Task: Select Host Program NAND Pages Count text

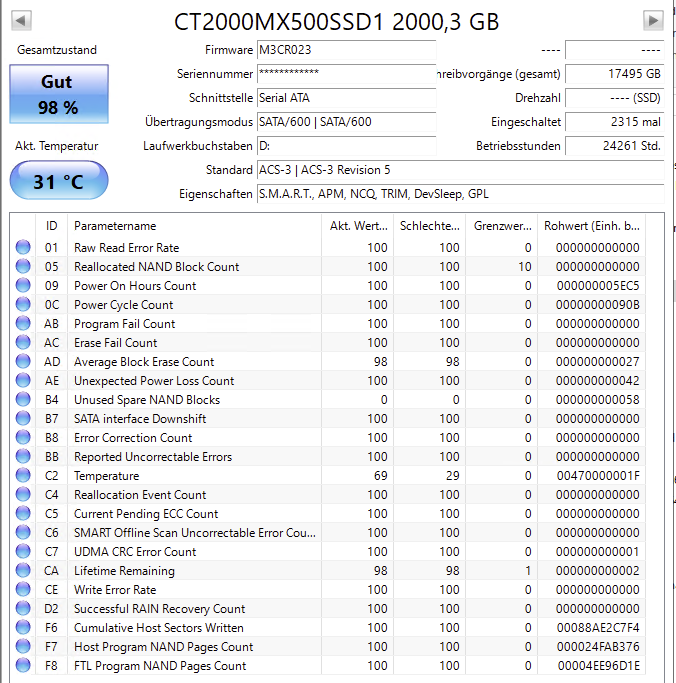Action: 163,647
